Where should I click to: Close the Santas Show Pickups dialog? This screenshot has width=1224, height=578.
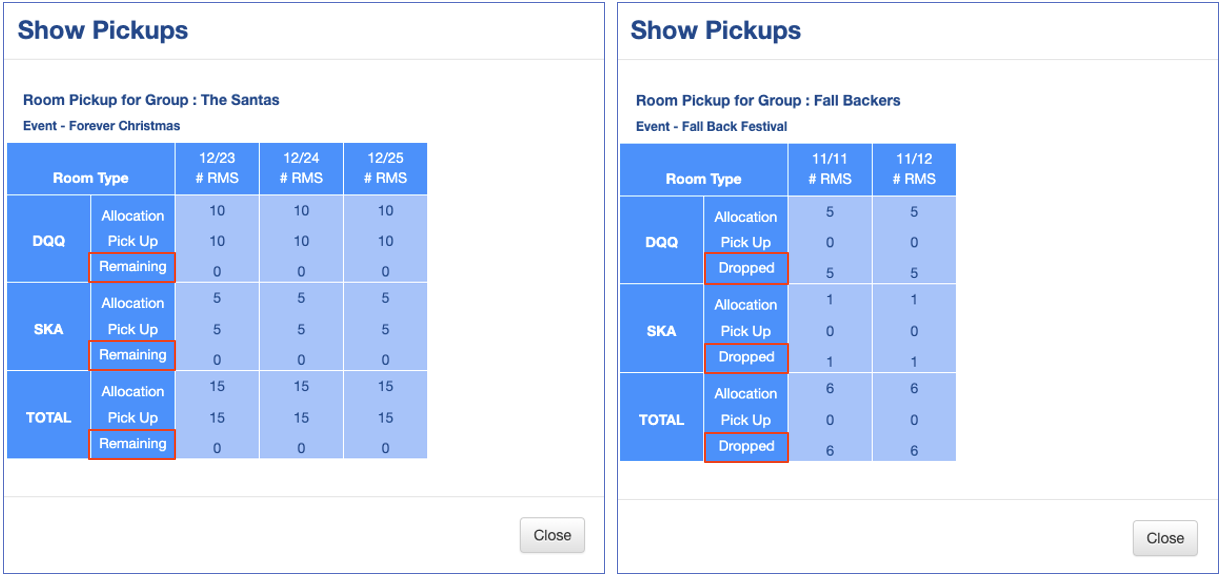552,535
